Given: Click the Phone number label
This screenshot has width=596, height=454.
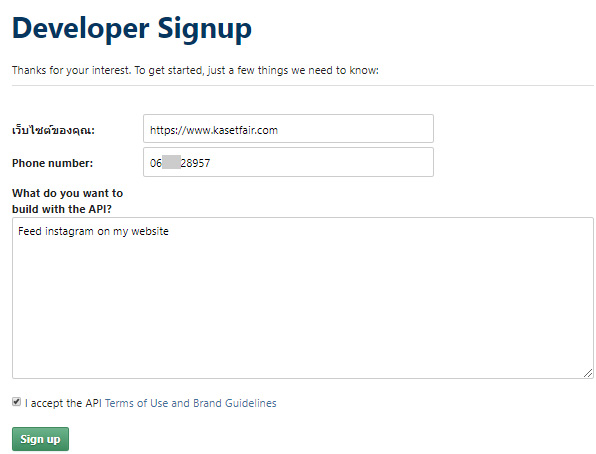Looking at the screenshot, I should [x=52, y=163].
